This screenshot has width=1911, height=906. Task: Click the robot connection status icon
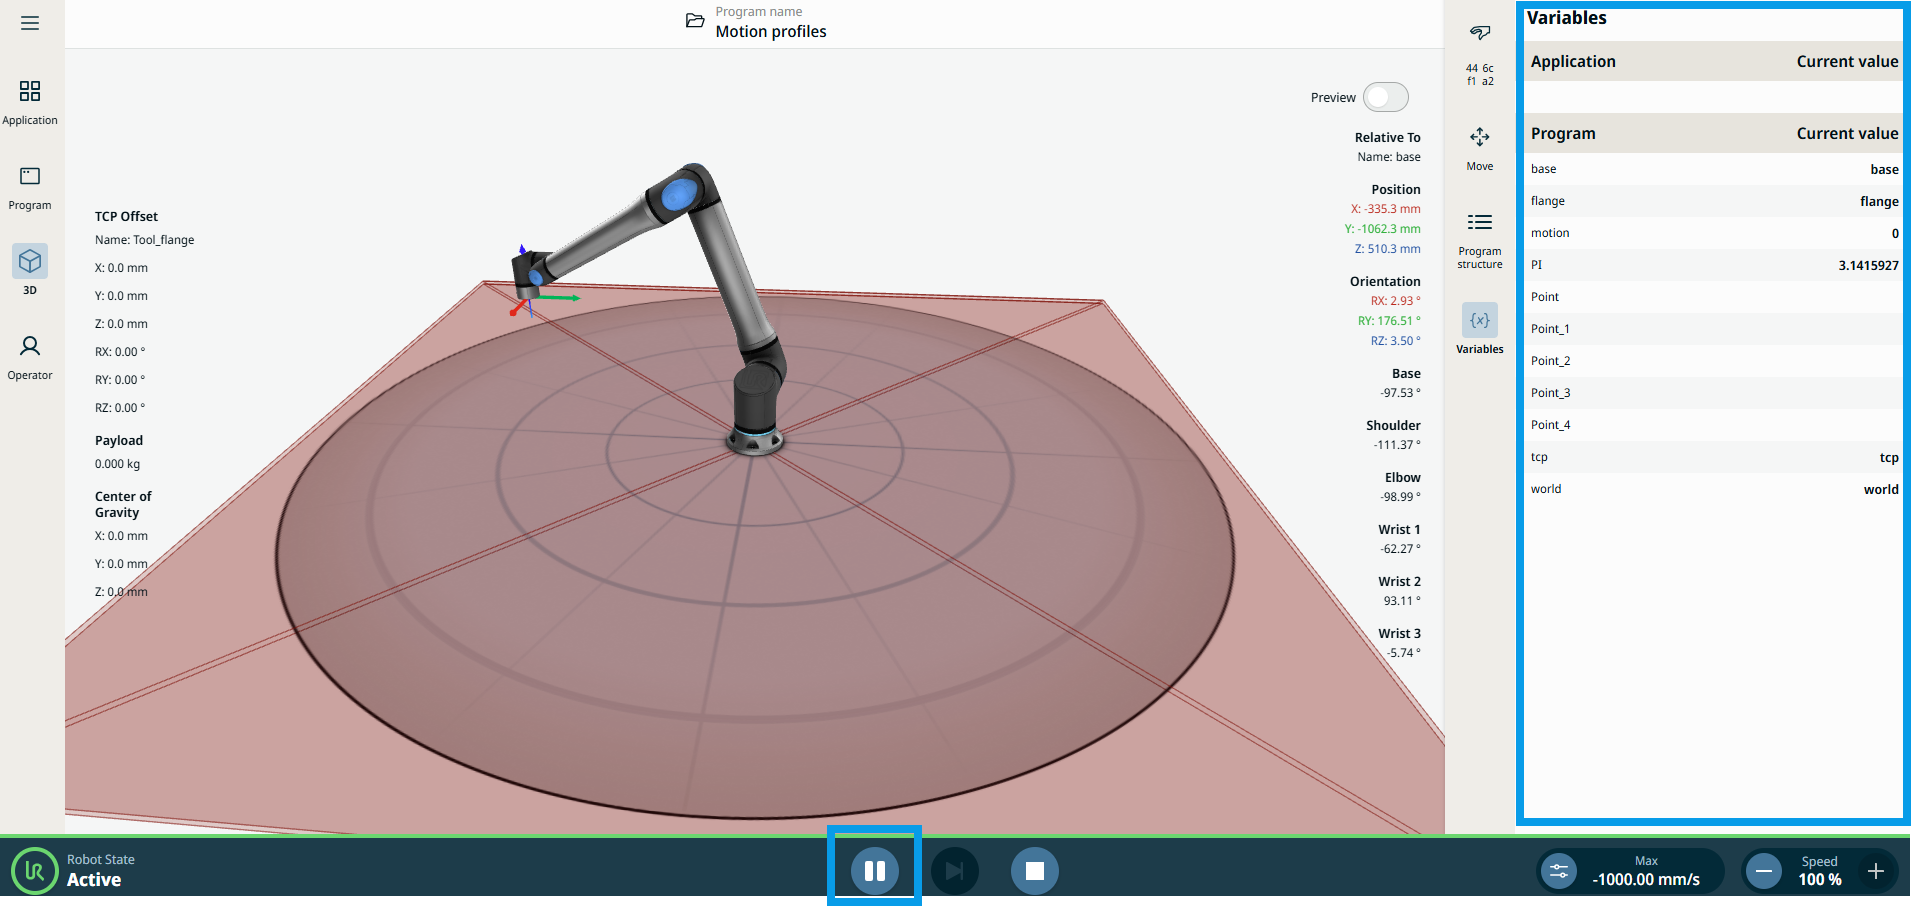pyautogui.click(x=1479, y=33)
